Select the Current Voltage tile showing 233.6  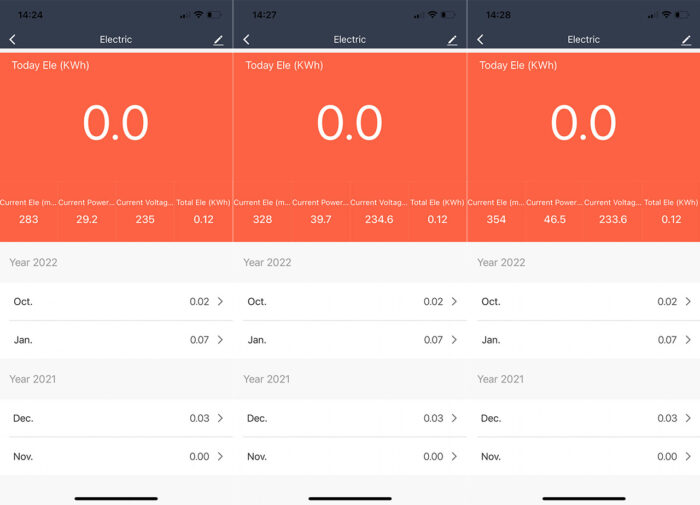612,211
